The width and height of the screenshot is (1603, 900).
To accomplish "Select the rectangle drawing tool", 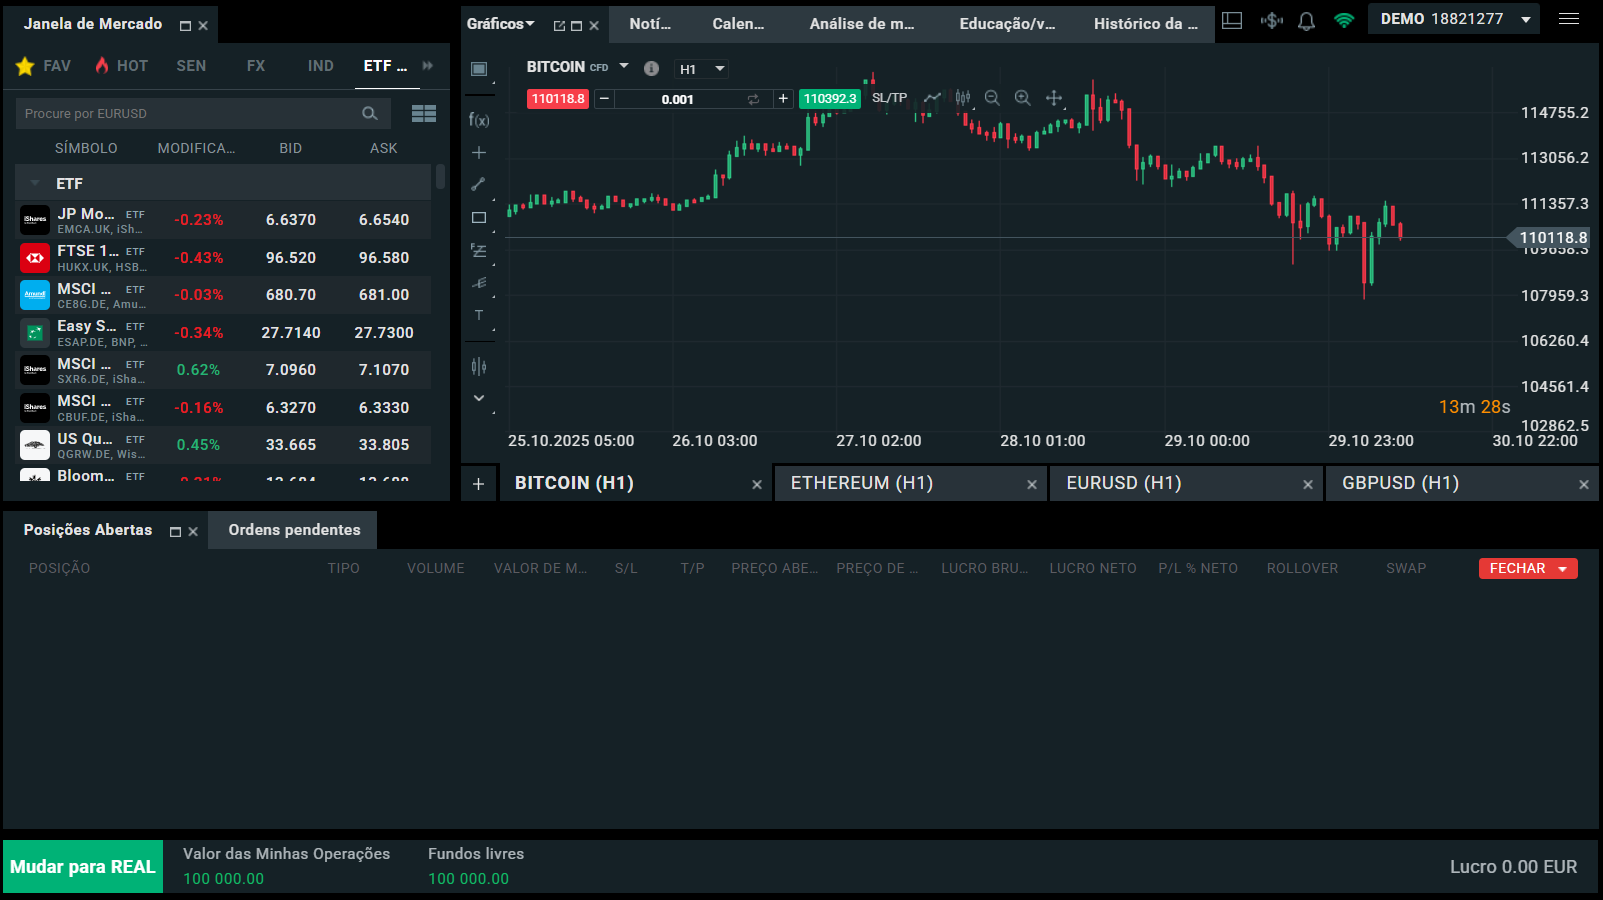I will click(x=479, y=218).
